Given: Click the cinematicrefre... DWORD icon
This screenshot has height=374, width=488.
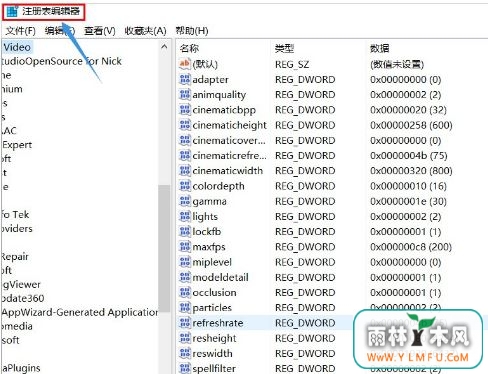Looking at the screenshot, I should pos(185,155).
